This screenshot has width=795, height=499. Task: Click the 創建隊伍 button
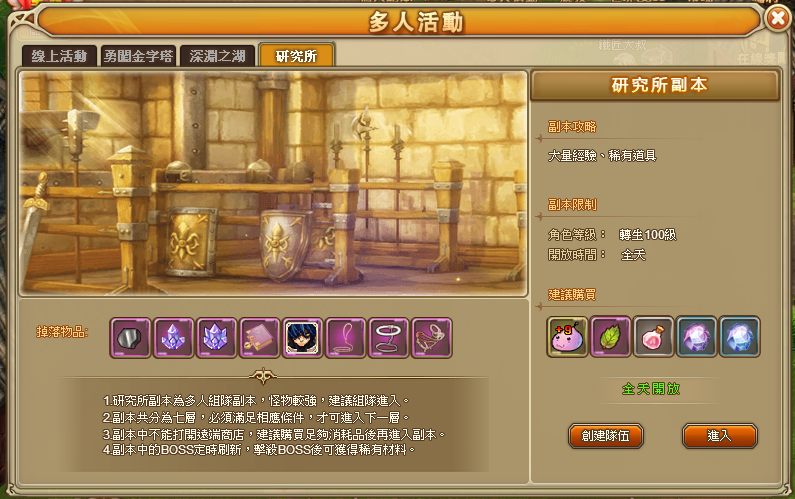click(x=605, y=436)
